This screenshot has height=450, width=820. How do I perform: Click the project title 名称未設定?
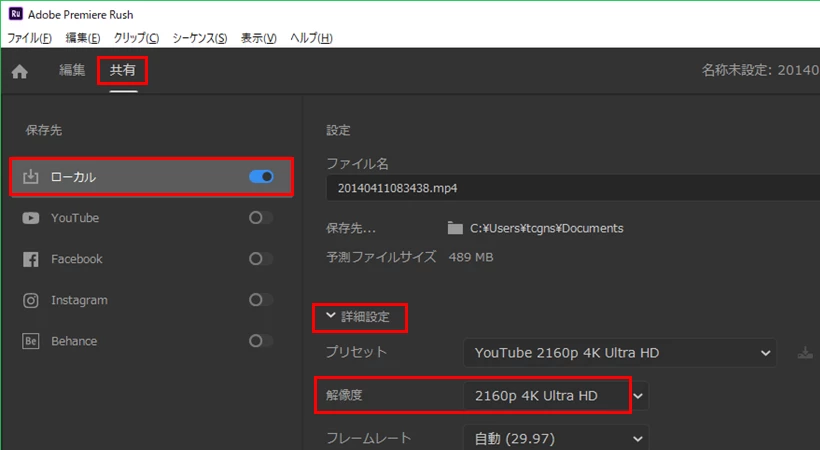(x=760, y=70)
